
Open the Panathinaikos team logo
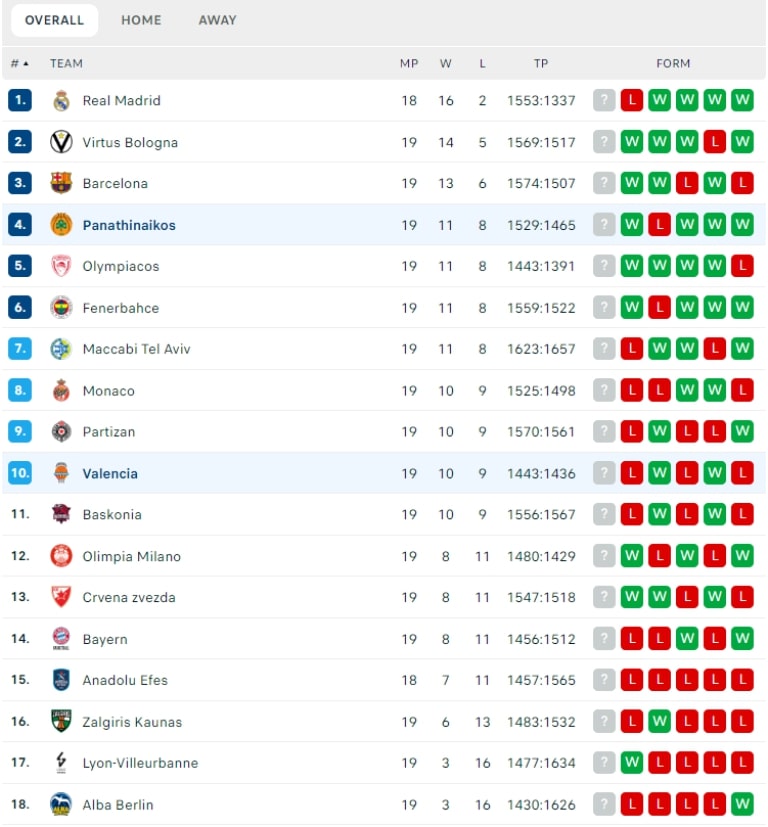tap(61, 225)
